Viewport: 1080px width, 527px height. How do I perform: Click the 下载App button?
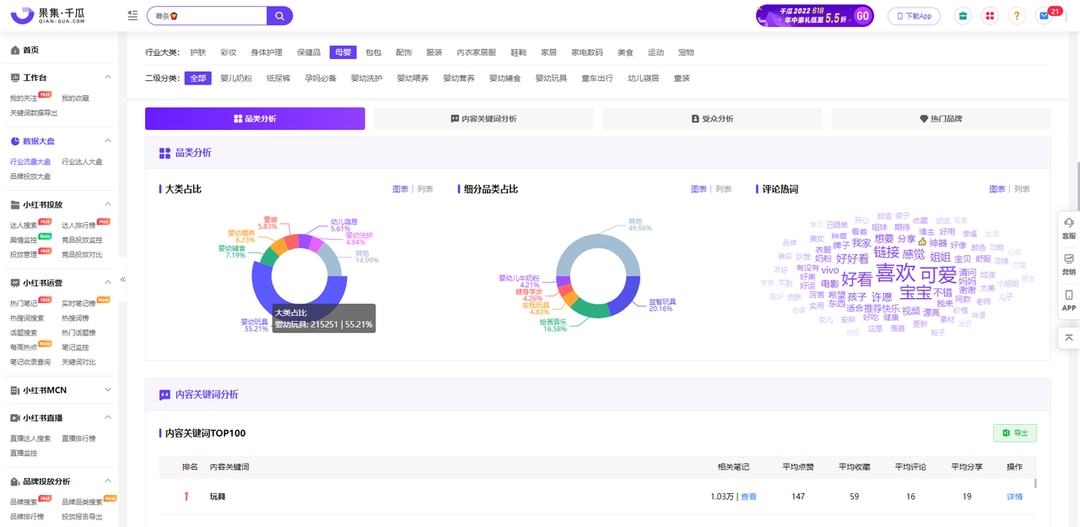(914, 16)
